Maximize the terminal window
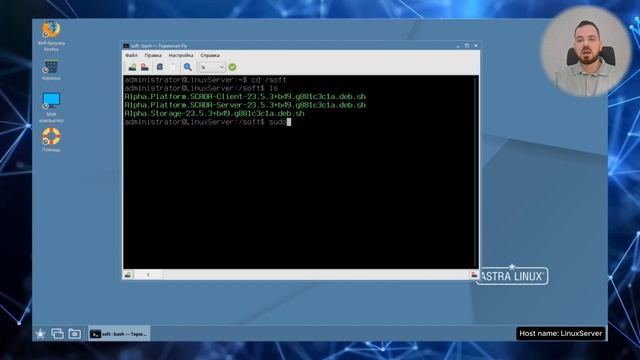 (x=467, y=46)
